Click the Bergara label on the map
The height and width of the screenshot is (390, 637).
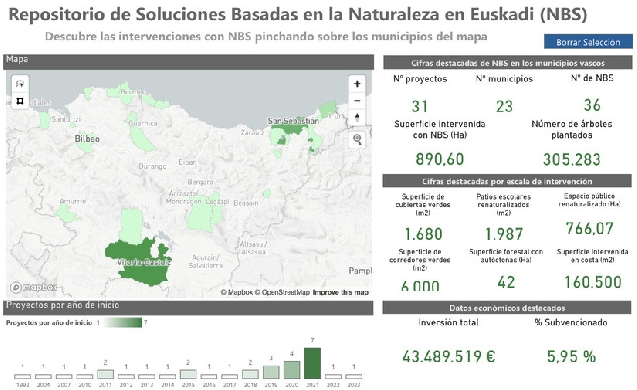(200, 182)
